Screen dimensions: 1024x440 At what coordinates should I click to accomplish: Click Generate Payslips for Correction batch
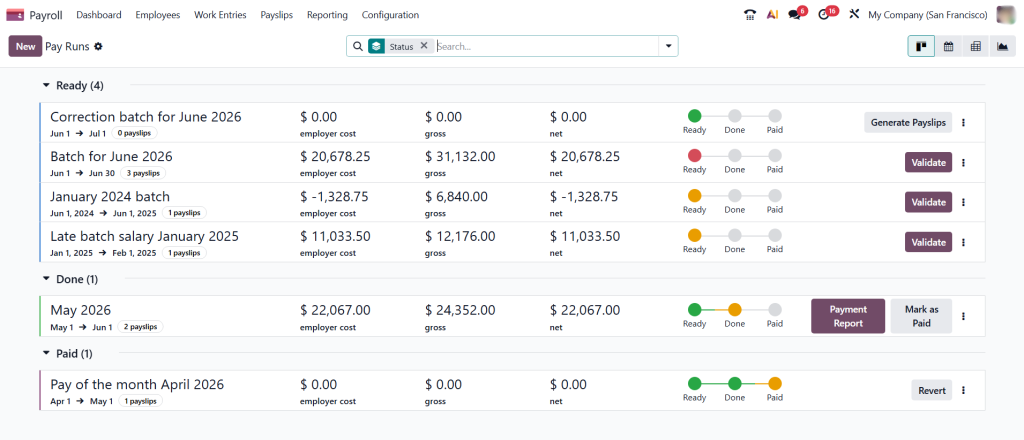pos(908,123)
